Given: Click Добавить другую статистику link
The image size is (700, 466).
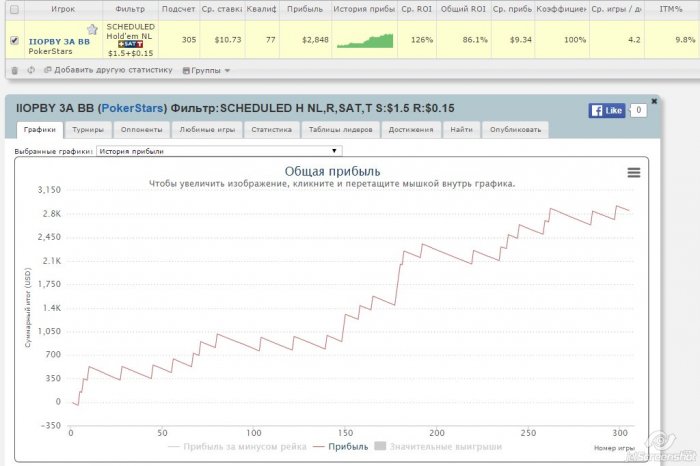Looking at the screenshot, I should point(108,70).
